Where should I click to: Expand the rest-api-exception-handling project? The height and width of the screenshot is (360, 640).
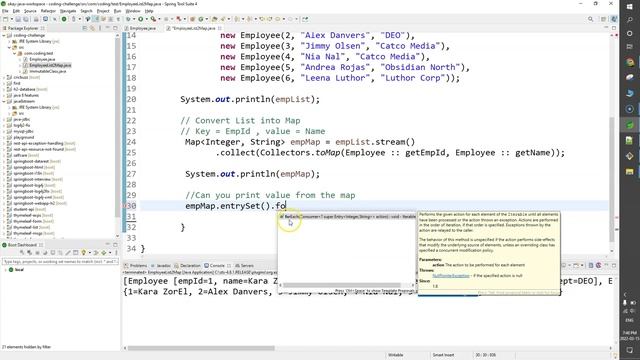coord(4,143)
